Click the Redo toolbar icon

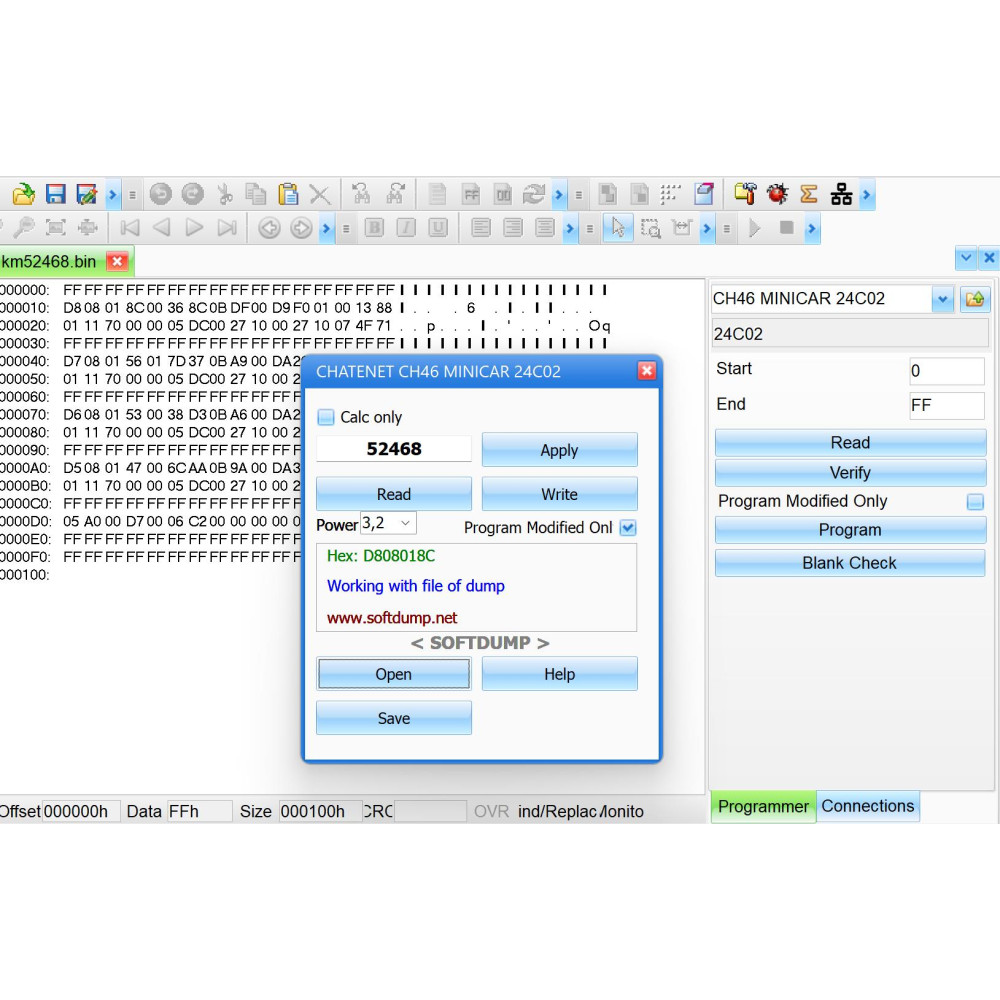tap(193, 194)
